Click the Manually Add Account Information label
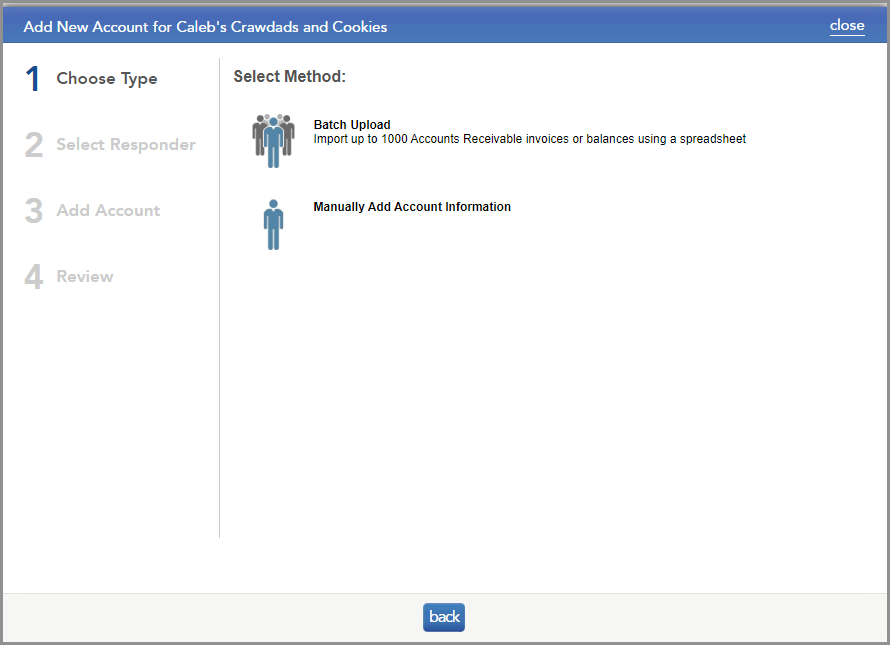 [412, 207]
